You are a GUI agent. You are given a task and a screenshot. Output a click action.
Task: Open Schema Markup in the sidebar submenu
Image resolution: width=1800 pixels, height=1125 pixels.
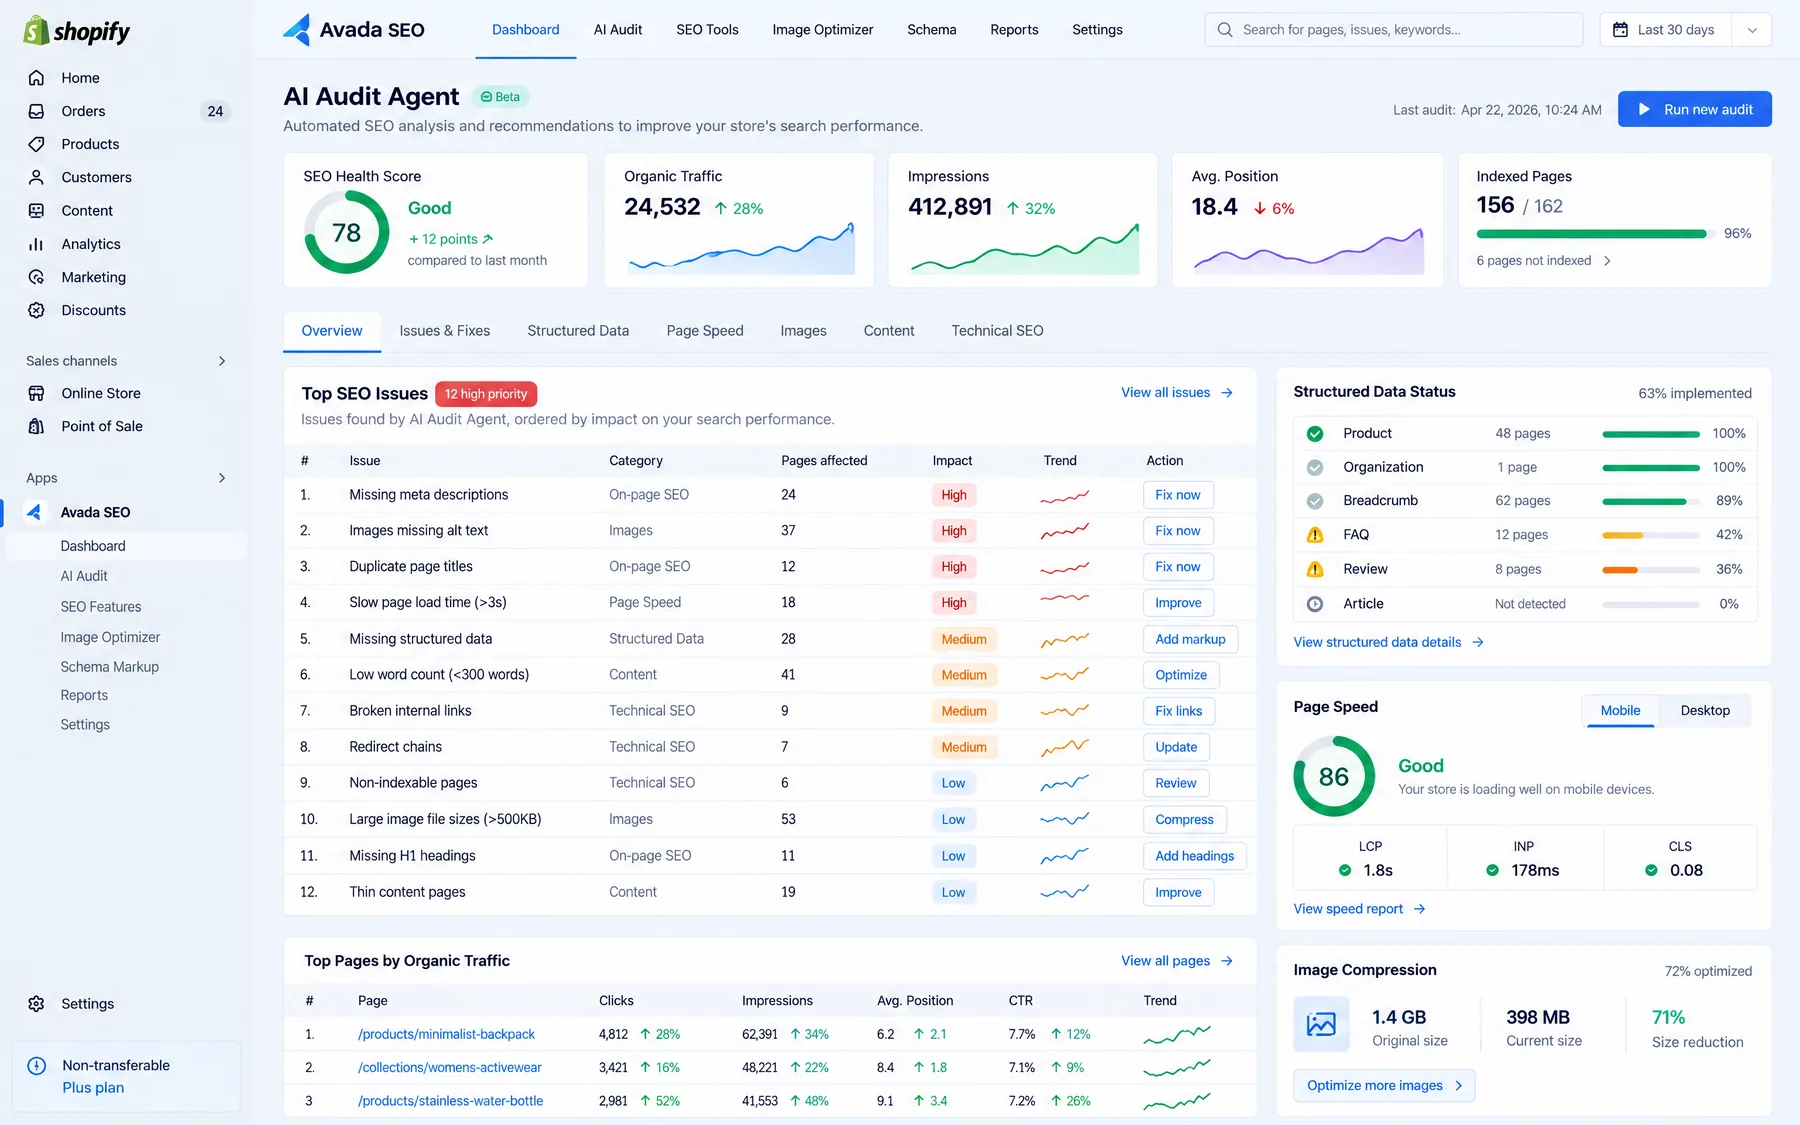pyautogui.click(x=110, y=667)
